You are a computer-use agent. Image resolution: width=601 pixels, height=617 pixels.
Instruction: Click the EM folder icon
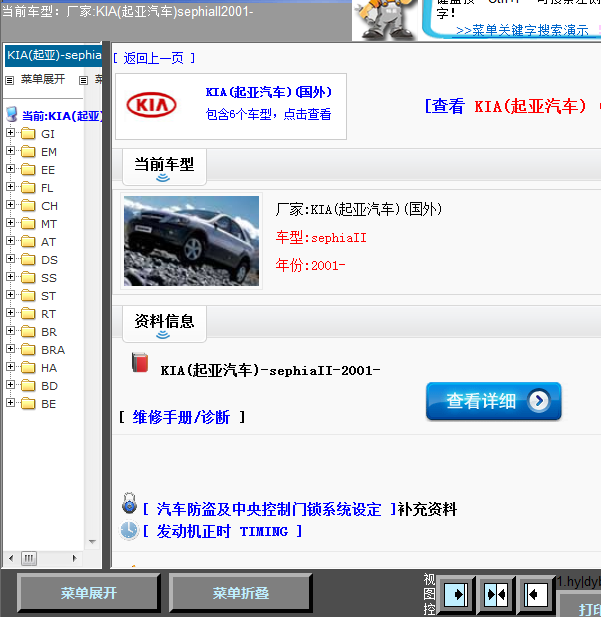click(28, 151)
